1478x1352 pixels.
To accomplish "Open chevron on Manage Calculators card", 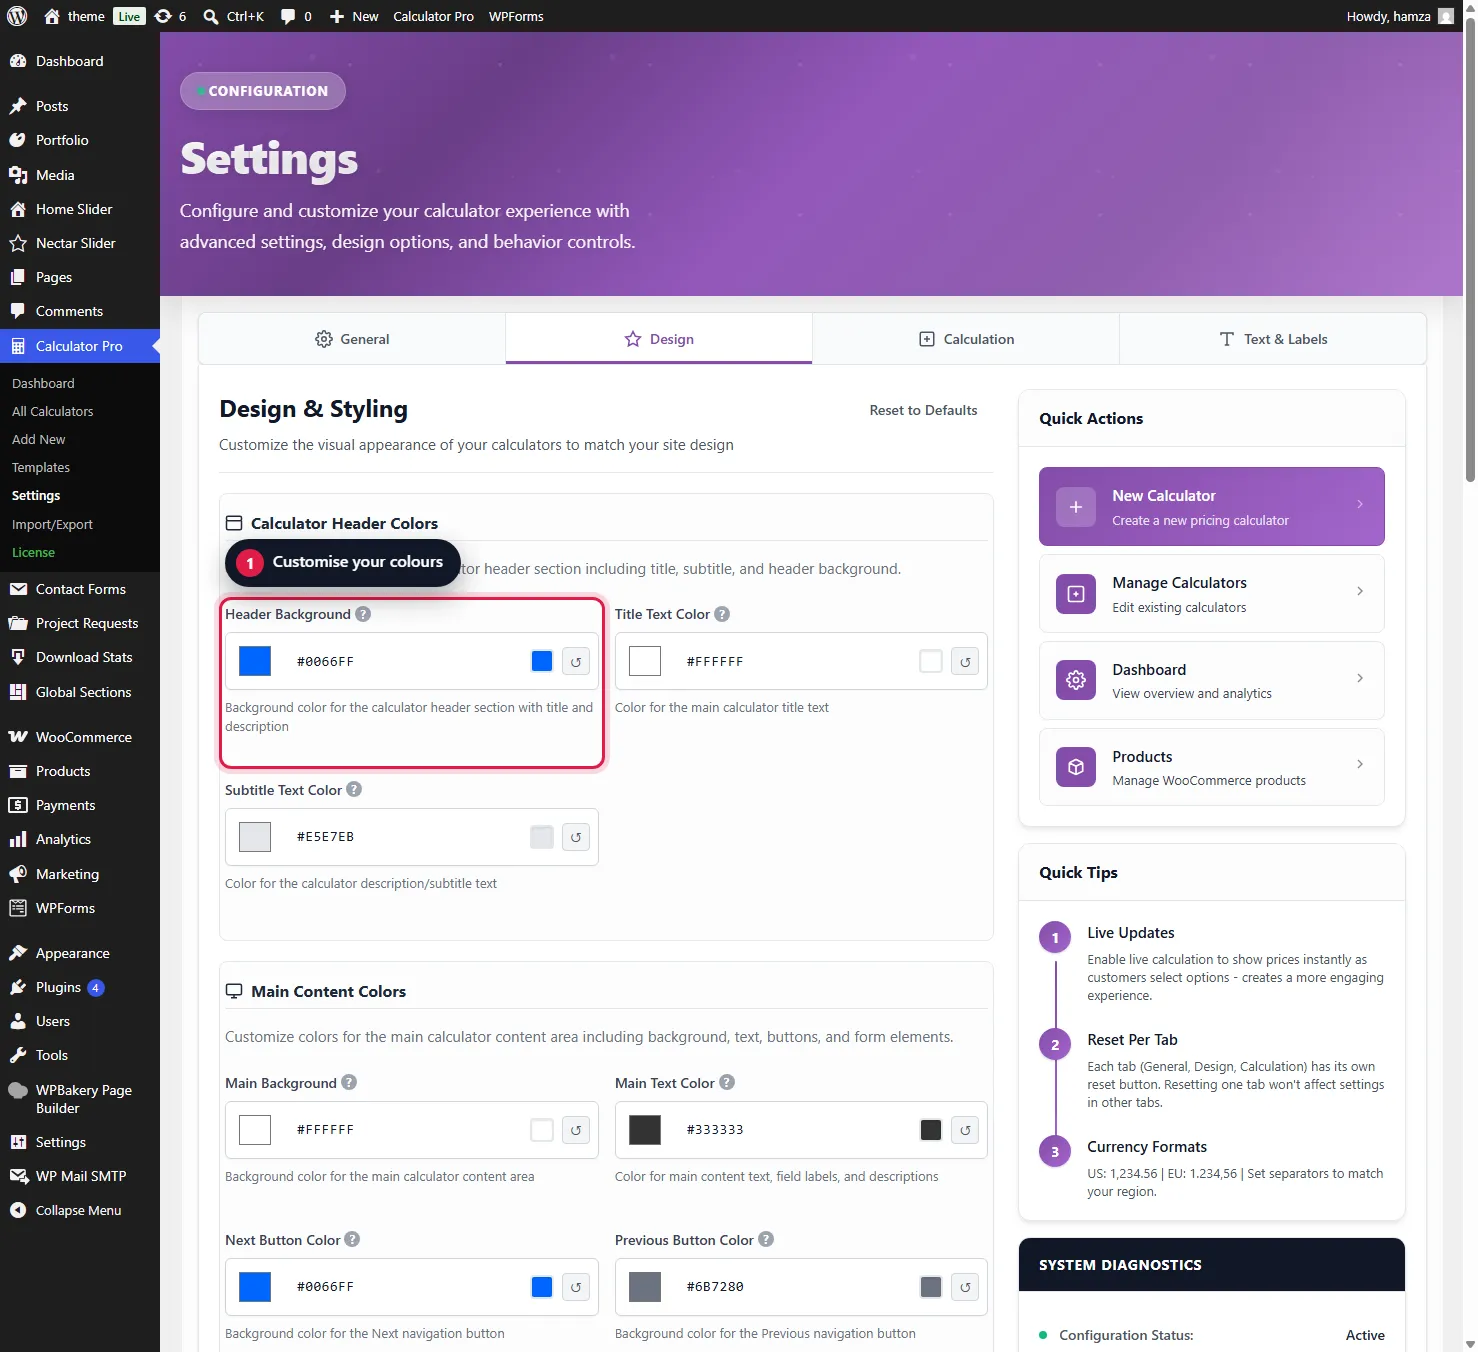I will click(x=1360, y=591).
